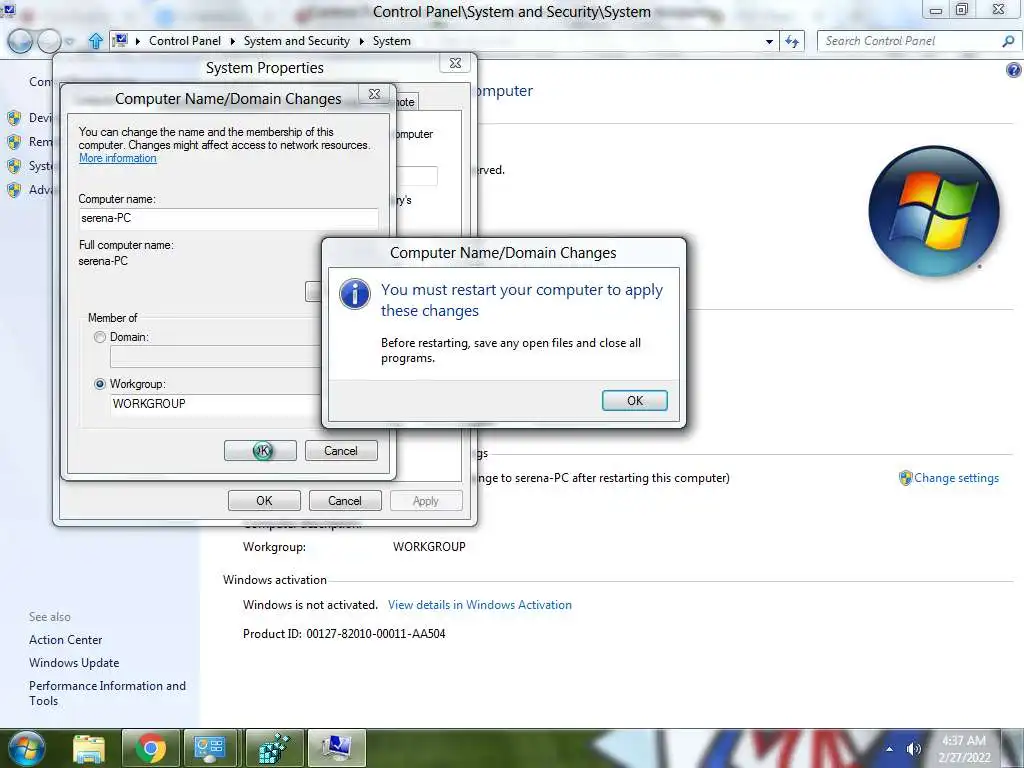Click Cancel in System Properties window

[x=345, y=501]
